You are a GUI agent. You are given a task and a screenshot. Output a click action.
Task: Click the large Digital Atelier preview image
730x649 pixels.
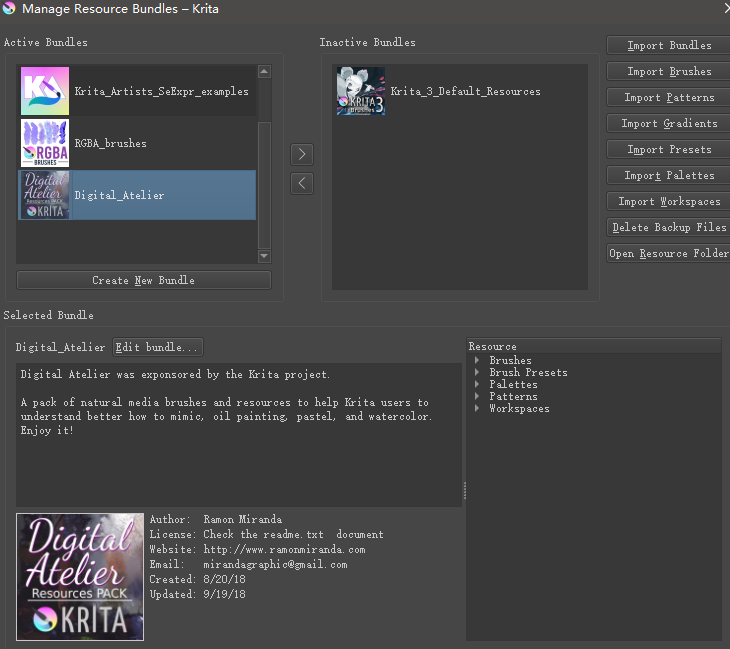pos(80,577)
